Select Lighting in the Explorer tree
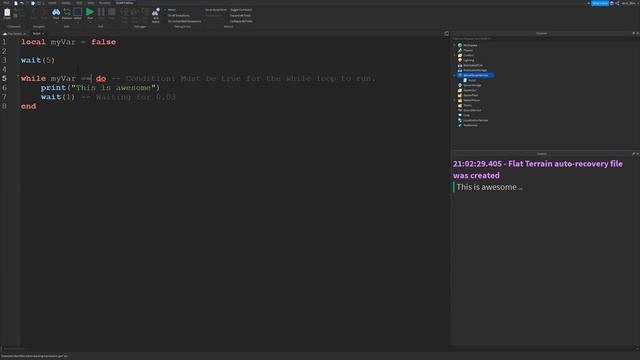The width and height of the screenshot is (640, 360). coord(468,60)
